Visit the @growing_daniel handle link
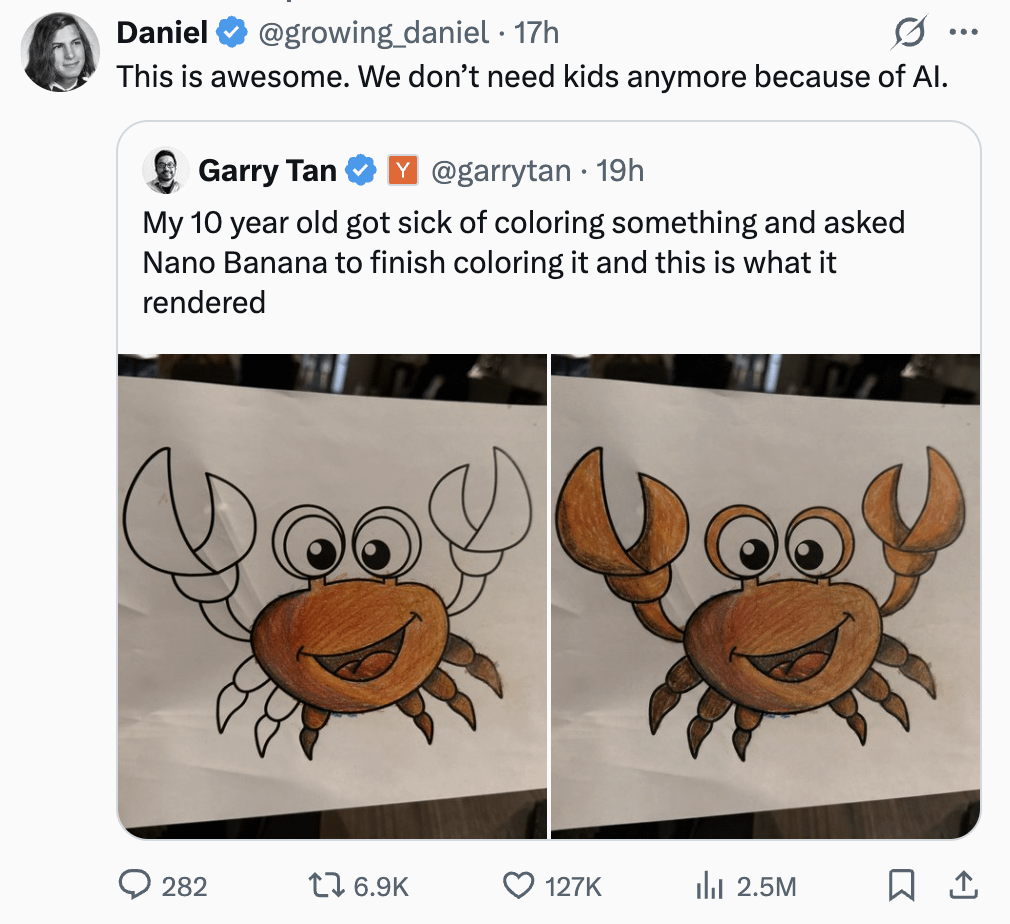This screenshot has width=1010, height=924. (375, 33)
